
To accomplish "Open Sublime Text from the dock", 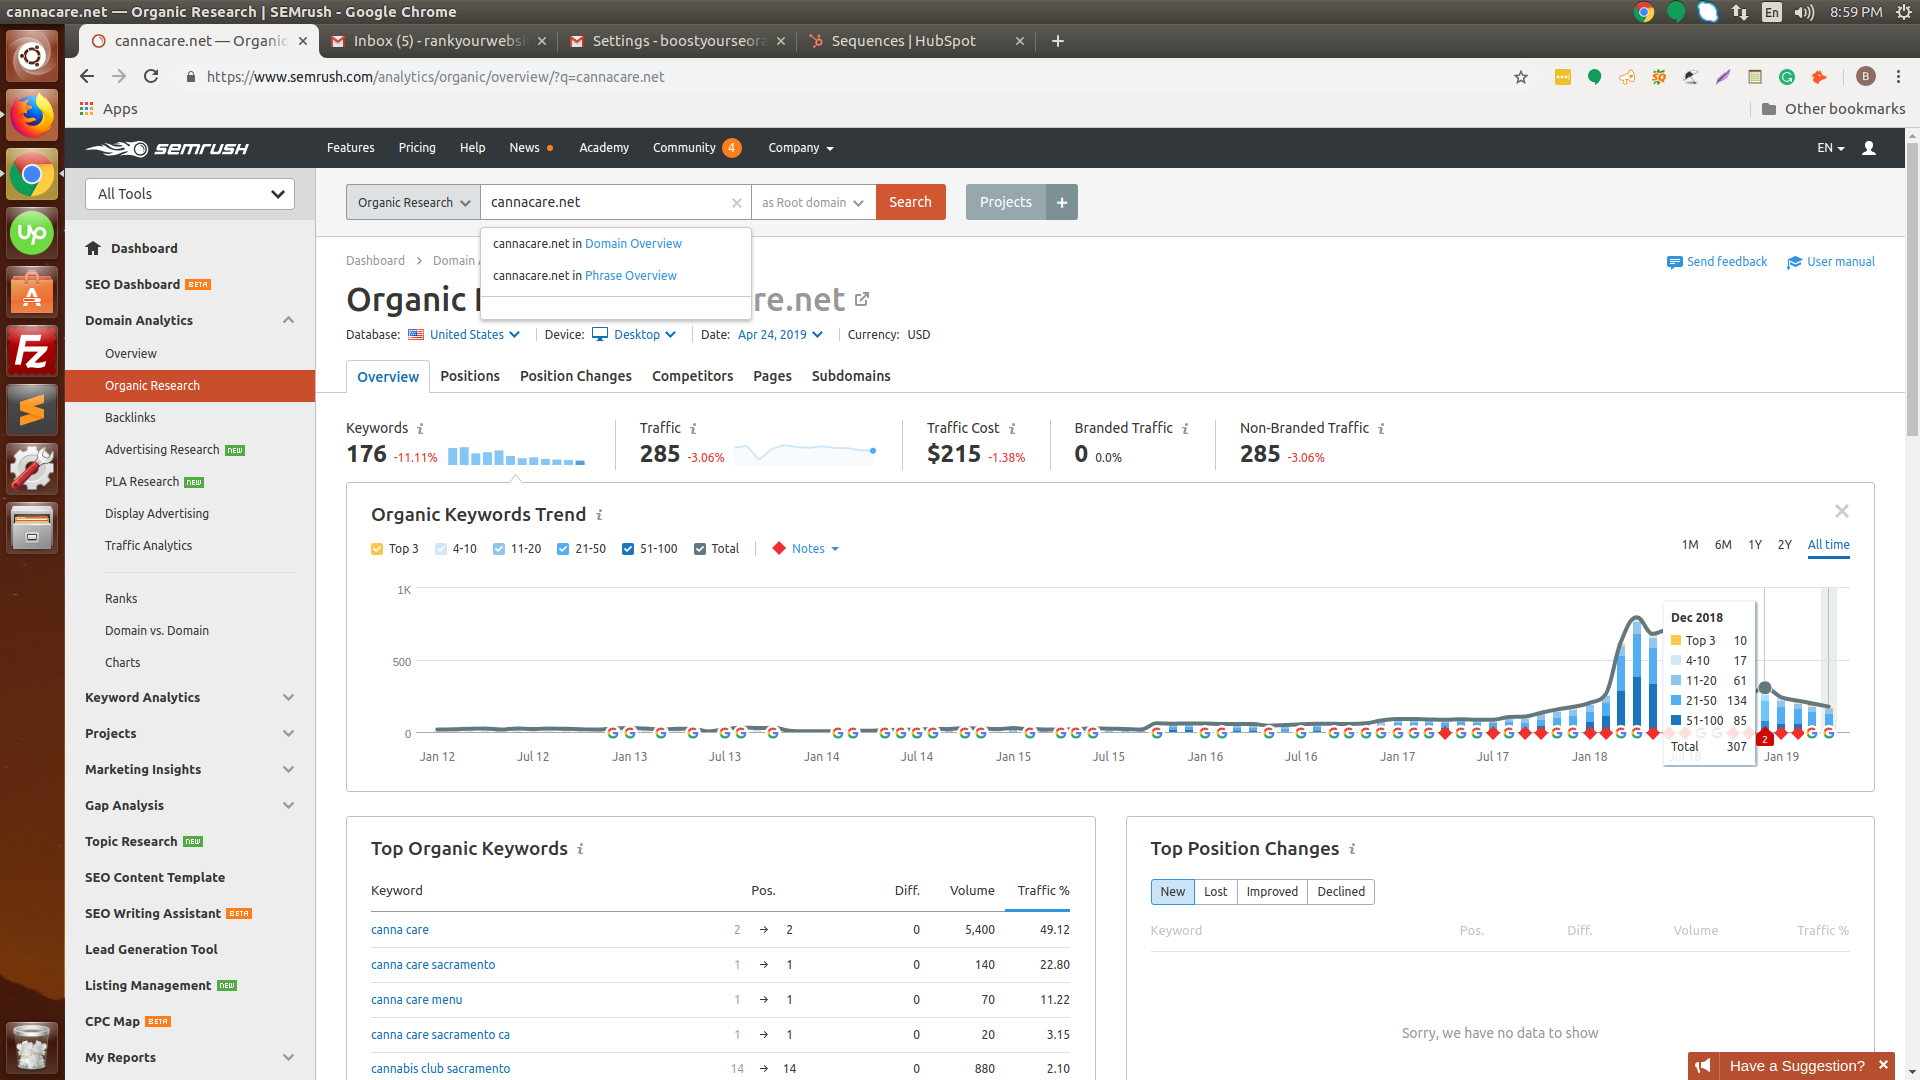I will pos(32,410).
